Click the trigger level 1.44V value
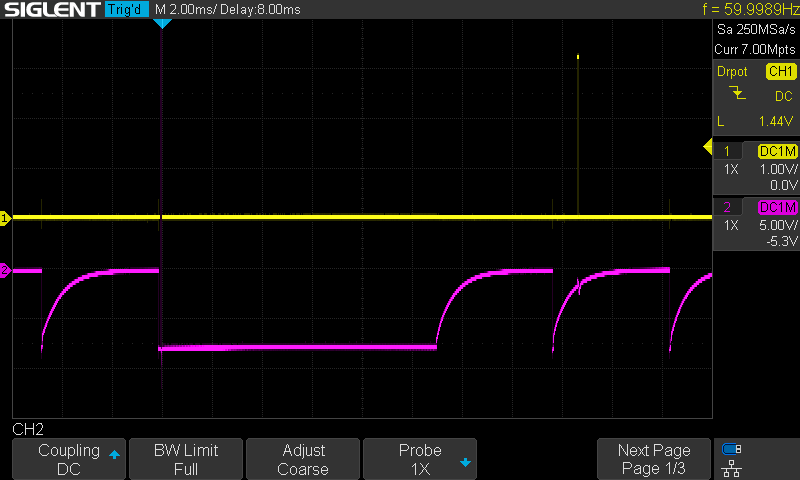The image size is (800, 480). click(776, 121)
